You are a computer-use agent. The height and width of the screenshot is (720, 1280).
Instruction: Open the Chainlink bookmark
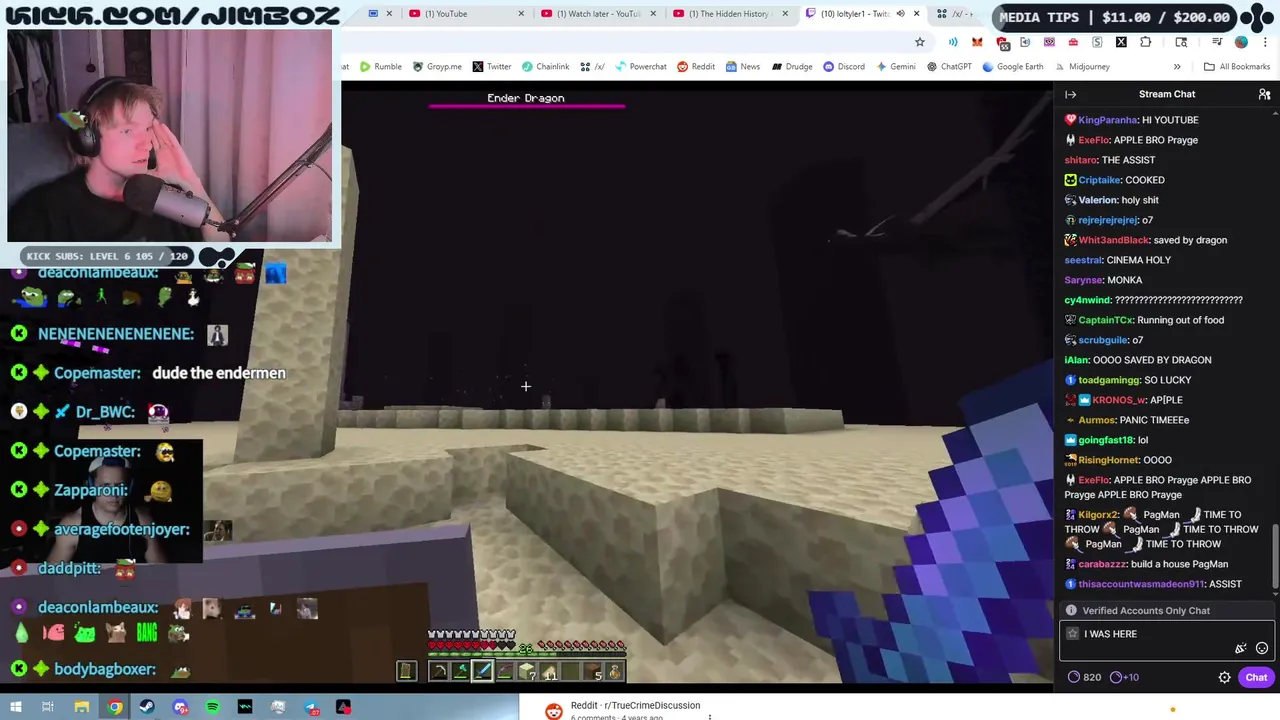(545, 67)
